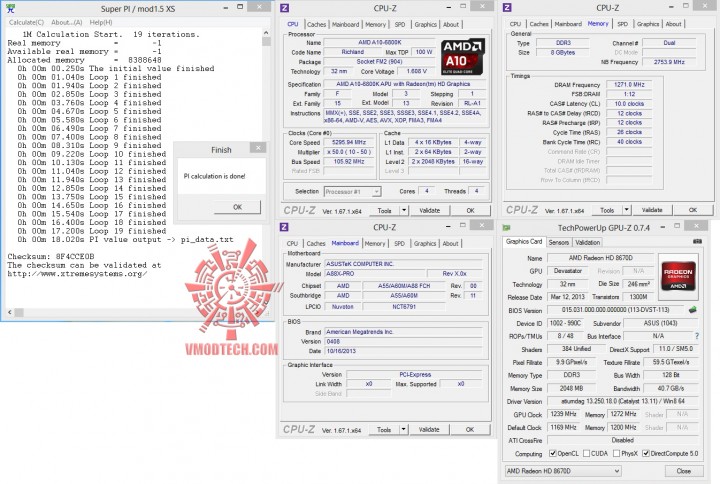Viewport: 720px width, 484px height.
Task: Switch to Memory tab in Mainboard-tab CPU-Z window
Action: (375, 243)
